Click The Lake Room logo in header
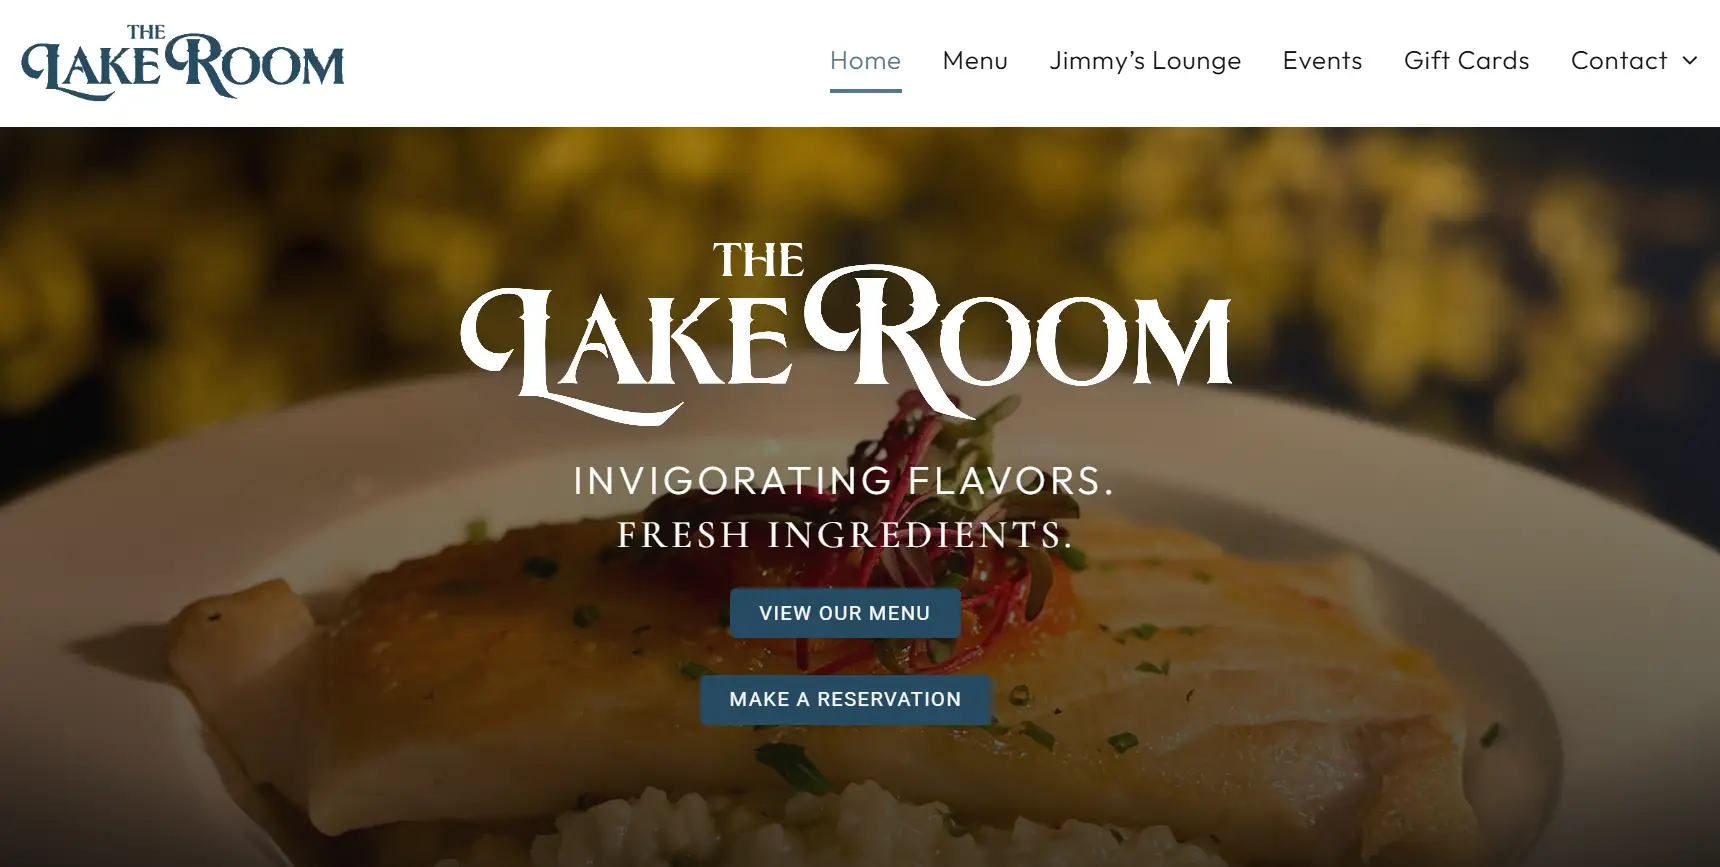 [x=182, y=62]
